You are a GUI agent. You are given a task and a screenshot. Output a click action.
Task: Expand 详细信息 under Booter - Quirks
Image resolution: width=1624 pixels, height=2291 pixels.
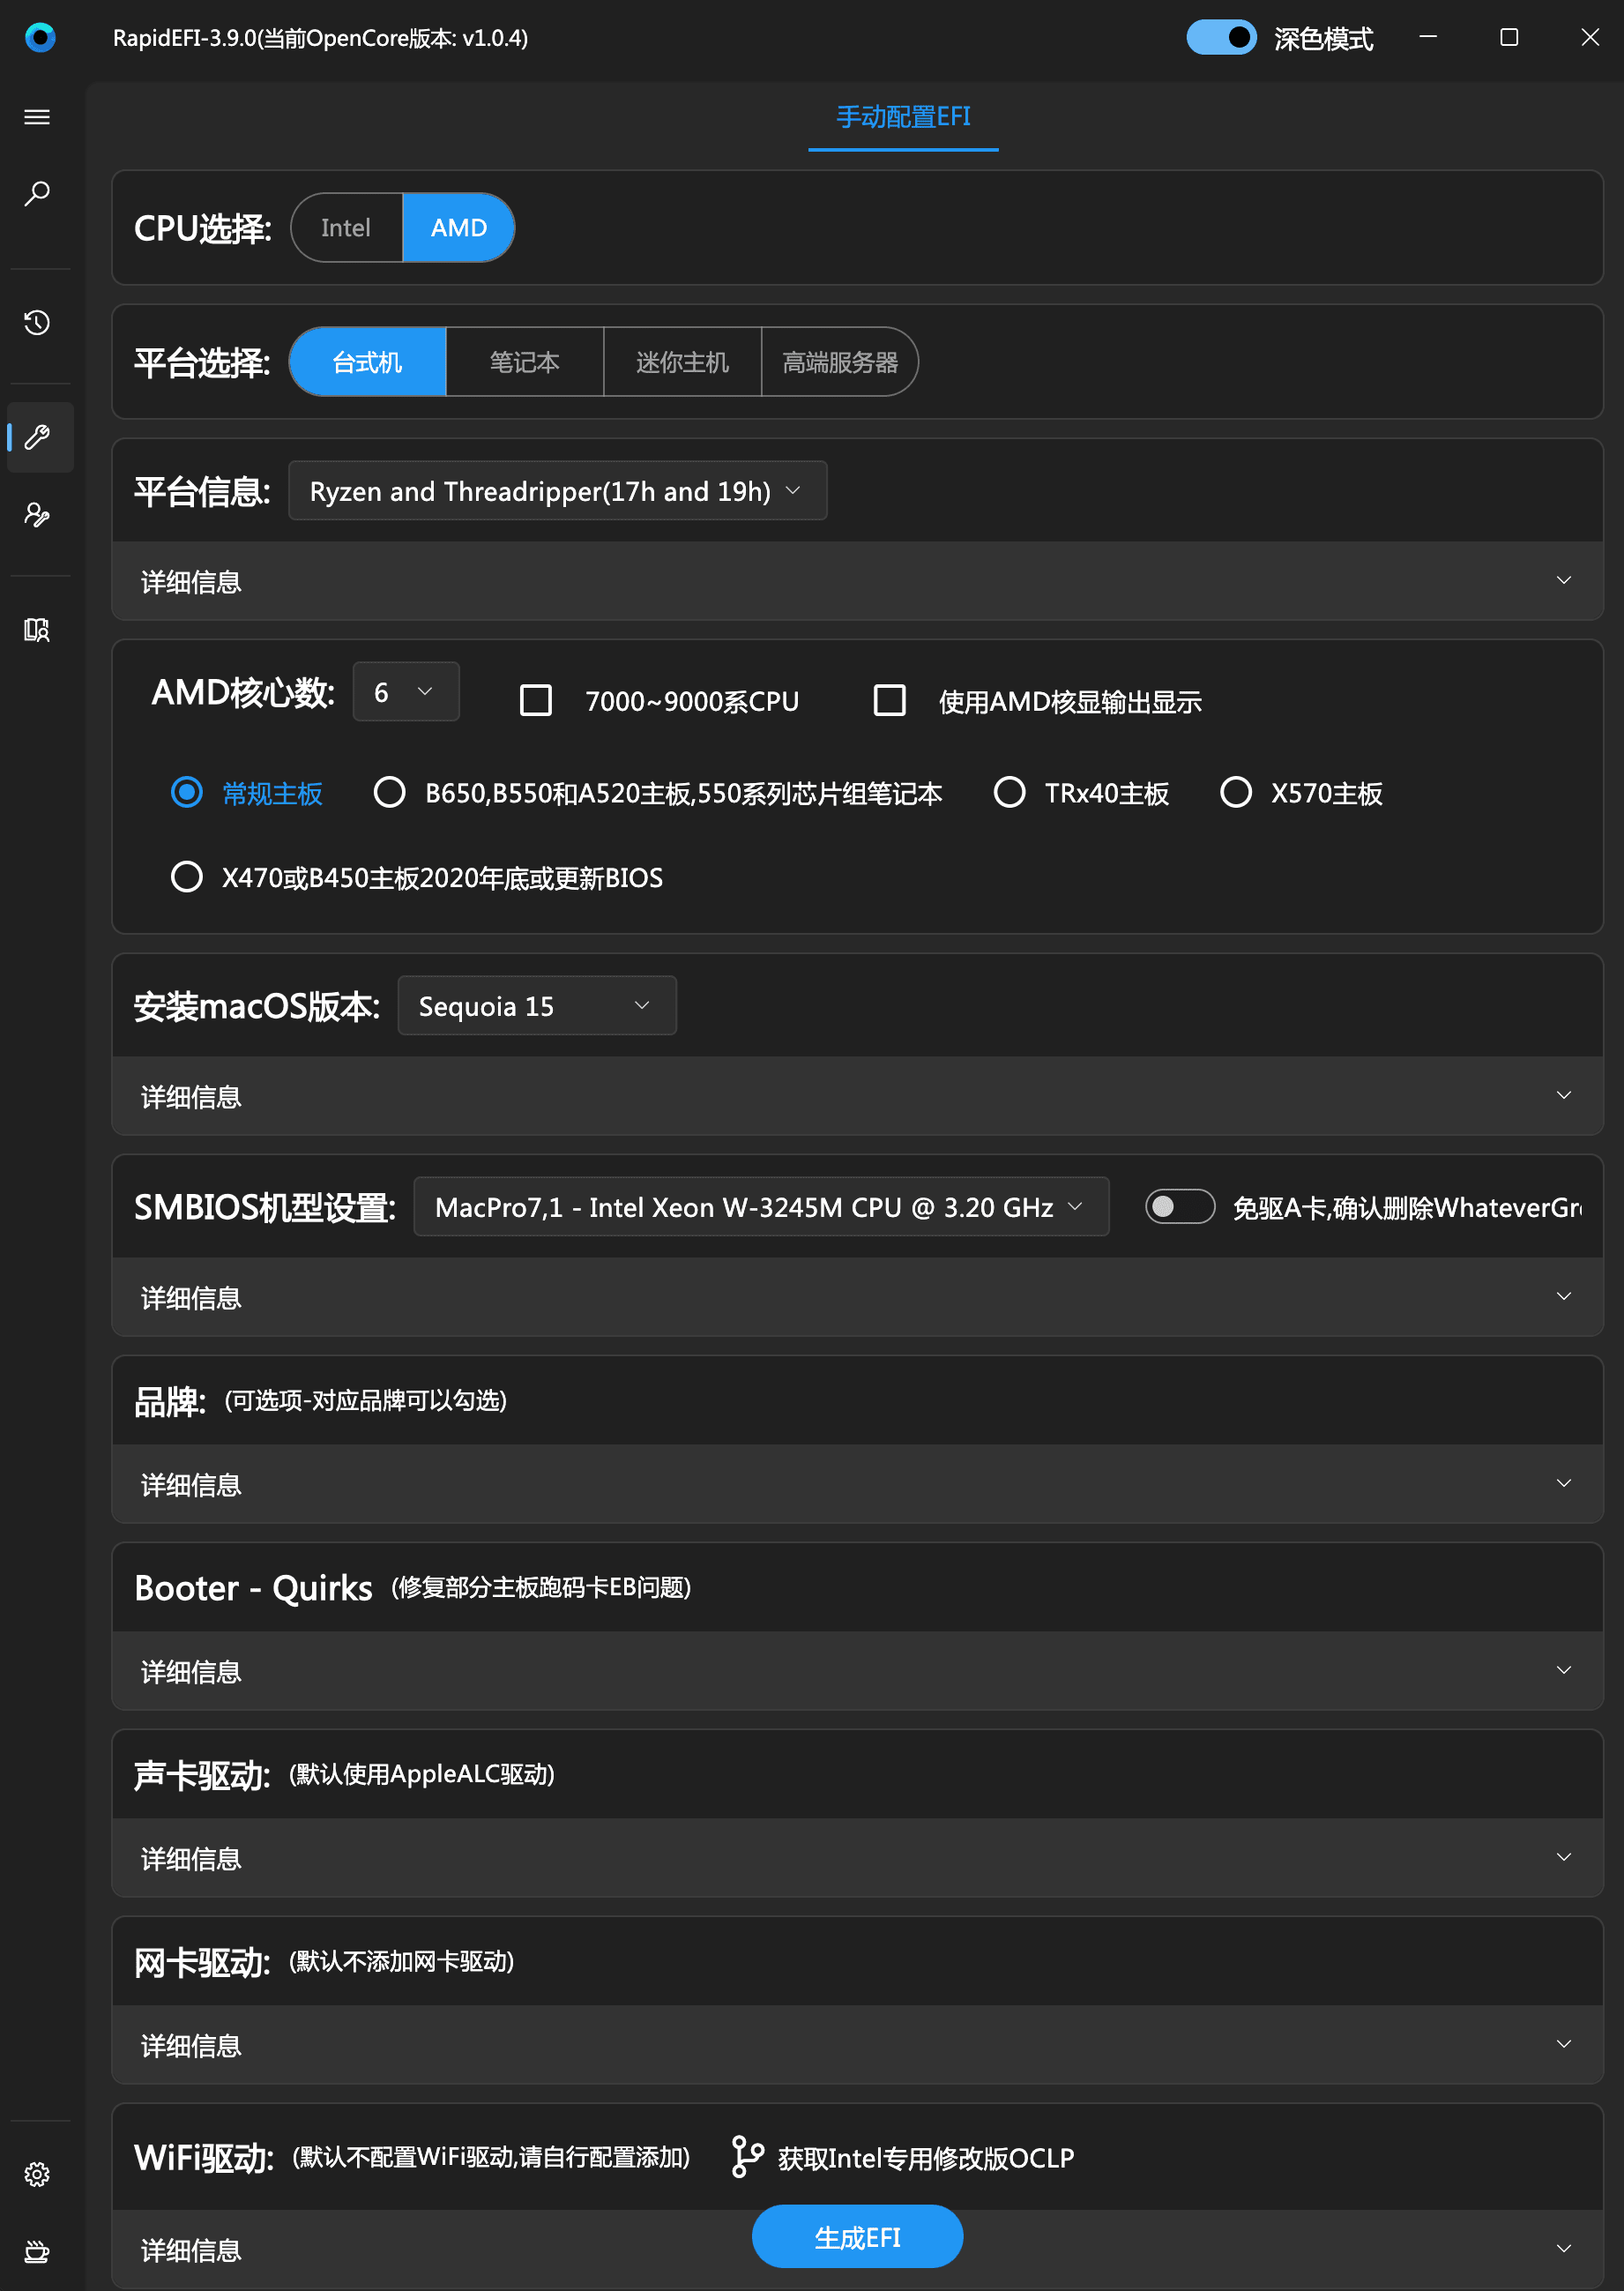click(857, 1671)
